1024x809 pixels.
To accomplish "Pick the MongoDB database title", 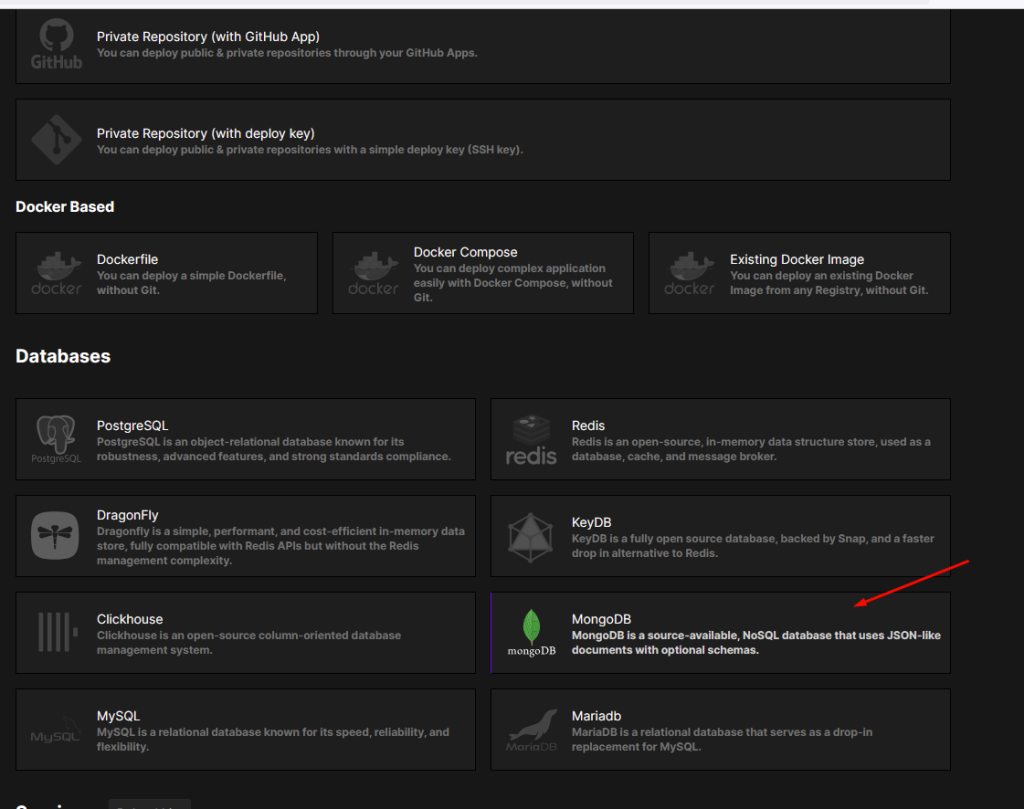I will 601,619.
